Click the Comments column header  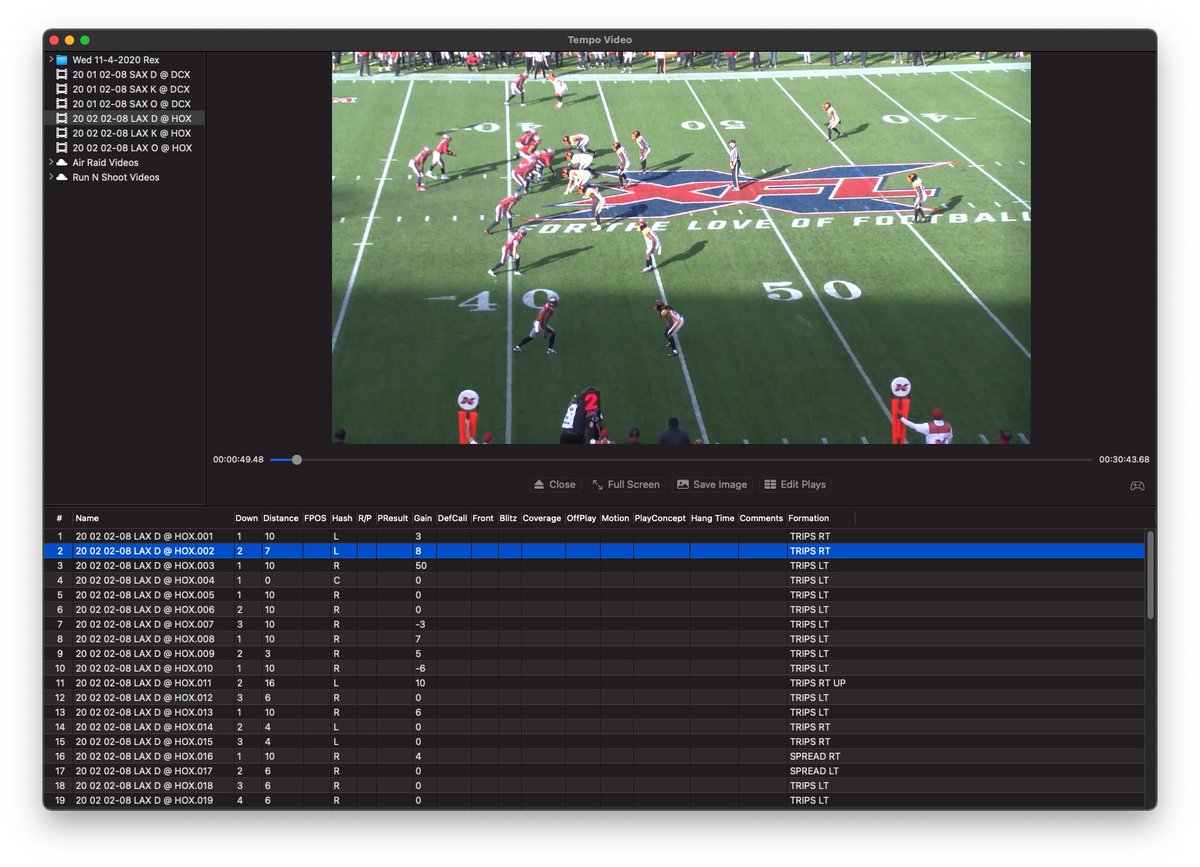(761, 518)
